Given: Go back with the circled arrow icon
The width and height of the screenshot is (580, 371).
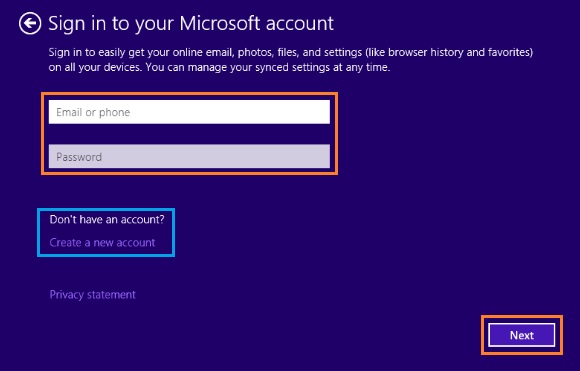Looking at the screenshot, I should (30, 23).
